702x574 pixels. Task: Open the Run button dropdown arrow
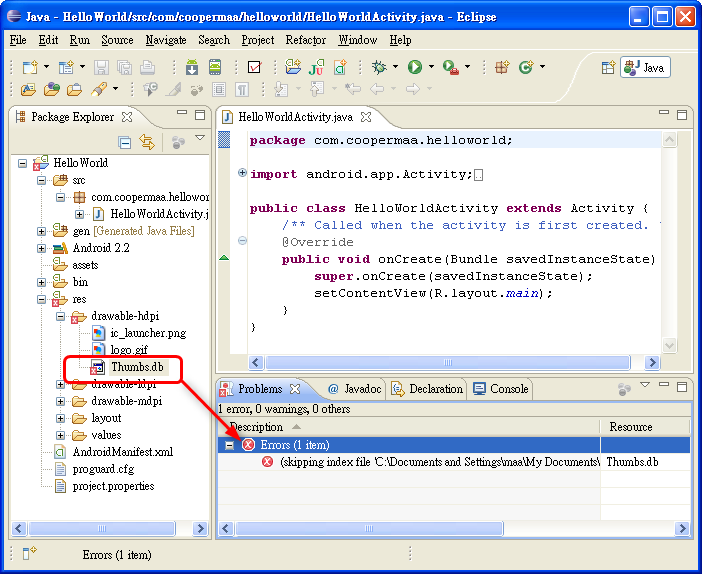tap(432, 67)
